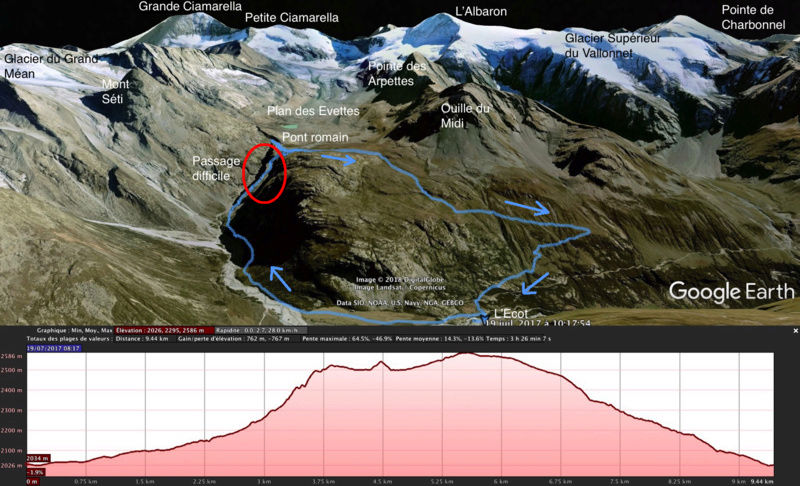Screen dimensions: 800x486
Task: Click the 2034 m cursor elevation readout
Action: tap(38, 458)
